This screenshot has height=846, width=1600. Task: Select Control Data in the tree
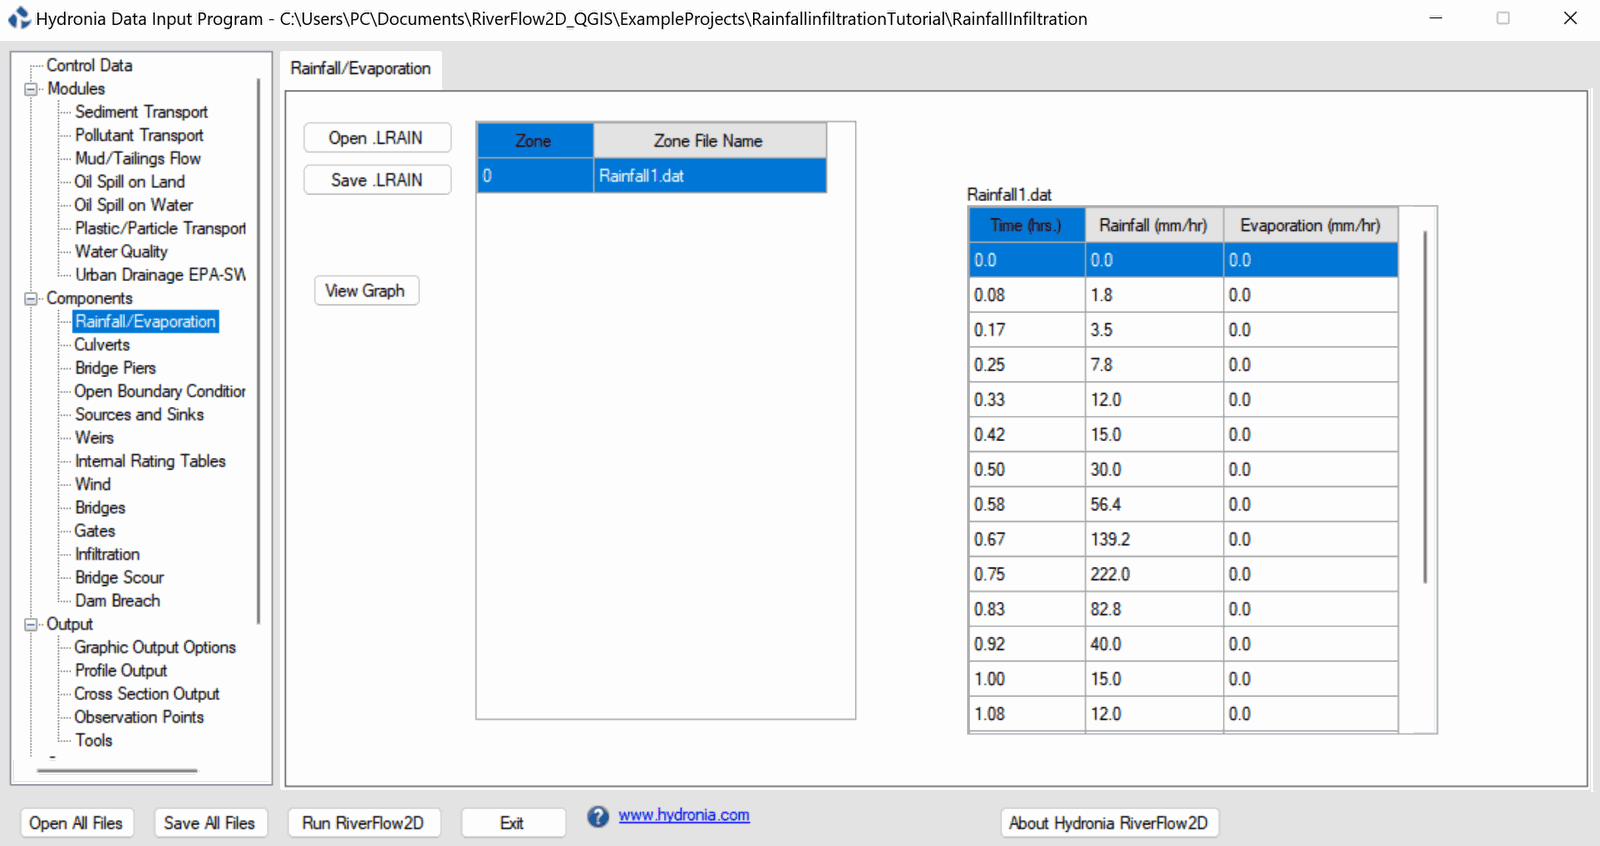pyautogui.click(x=89, y=65)
